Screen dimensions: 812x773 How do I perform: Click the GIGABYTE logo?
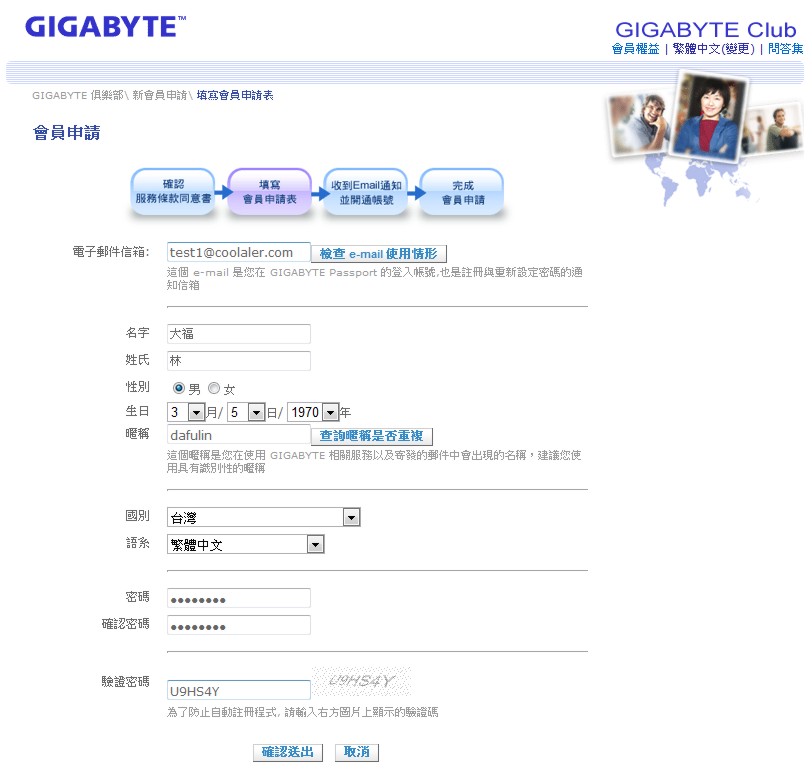(106, 27)
